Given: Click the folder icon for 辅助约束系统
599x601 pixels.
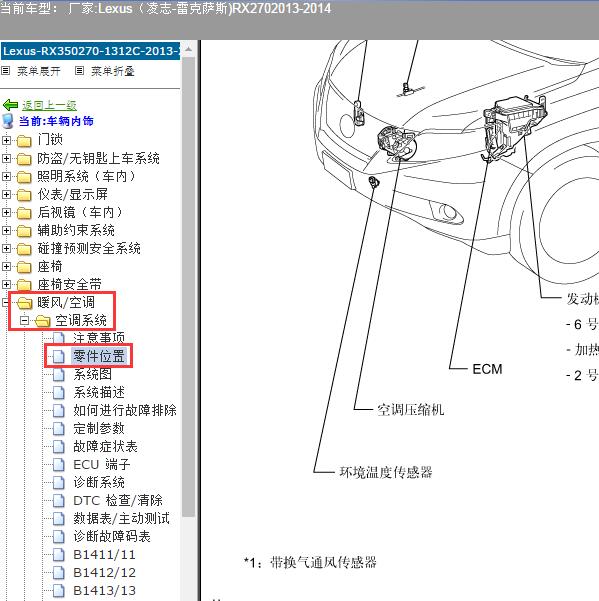Looking at the screenshot, I should (x=24, y=230).
